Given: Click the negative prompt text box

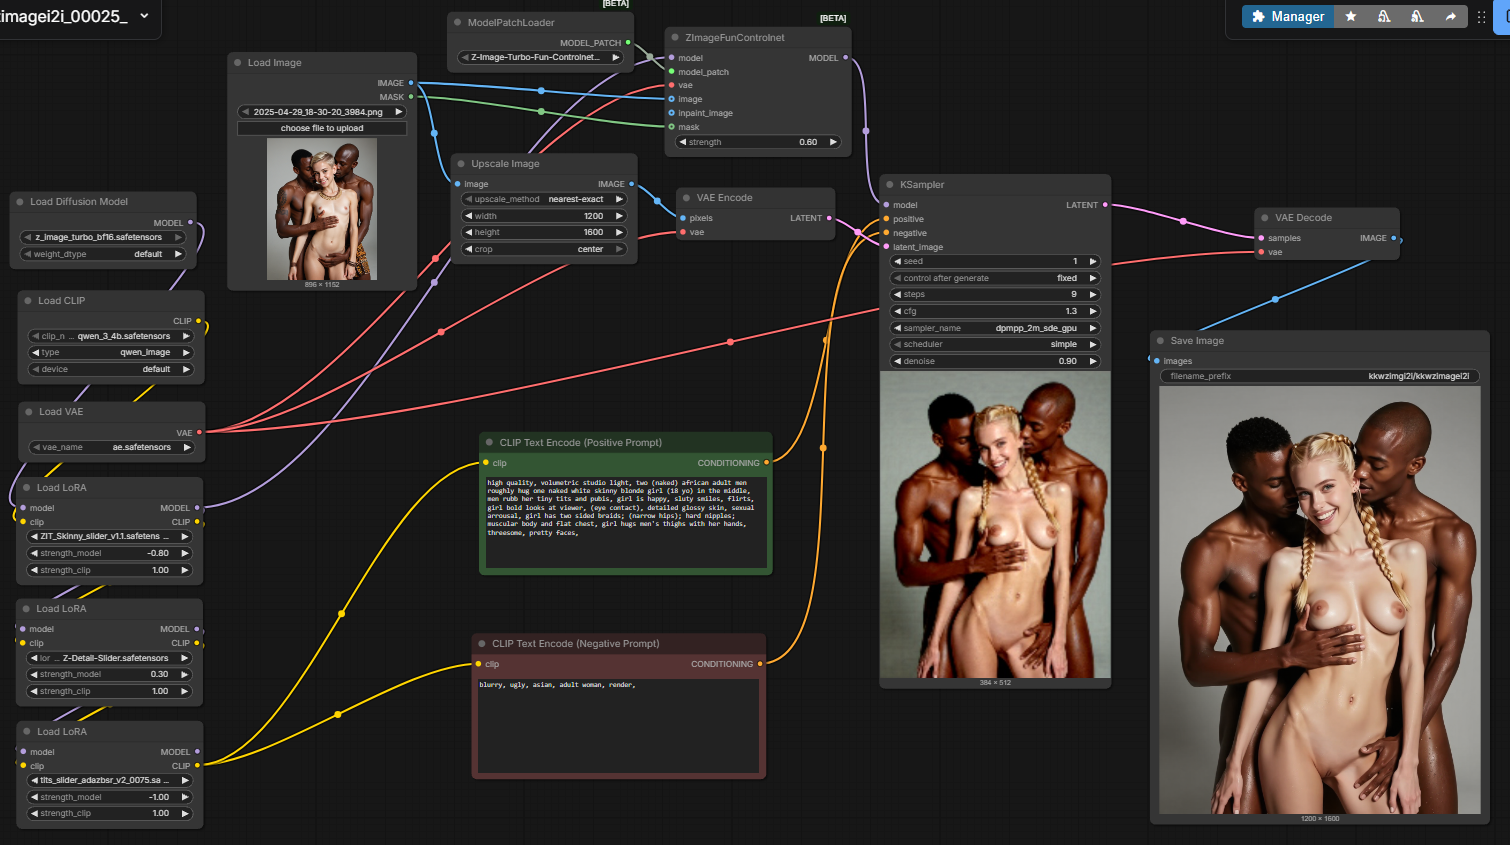Looking at the screenshot, I should coord(618,725).
